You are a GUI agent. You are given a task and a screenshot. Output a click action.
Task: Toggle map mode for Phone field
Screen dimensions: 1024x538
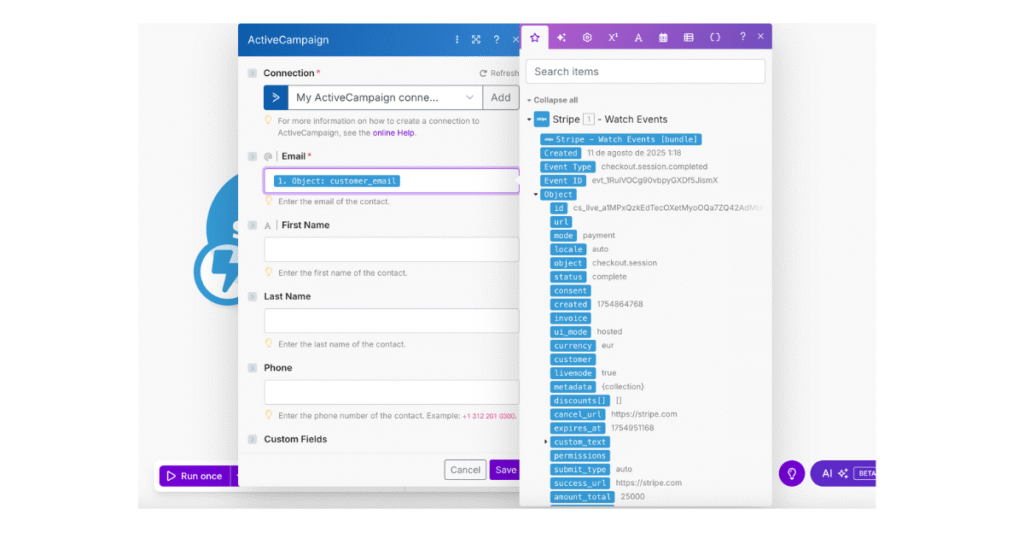(x=252, y=368)
